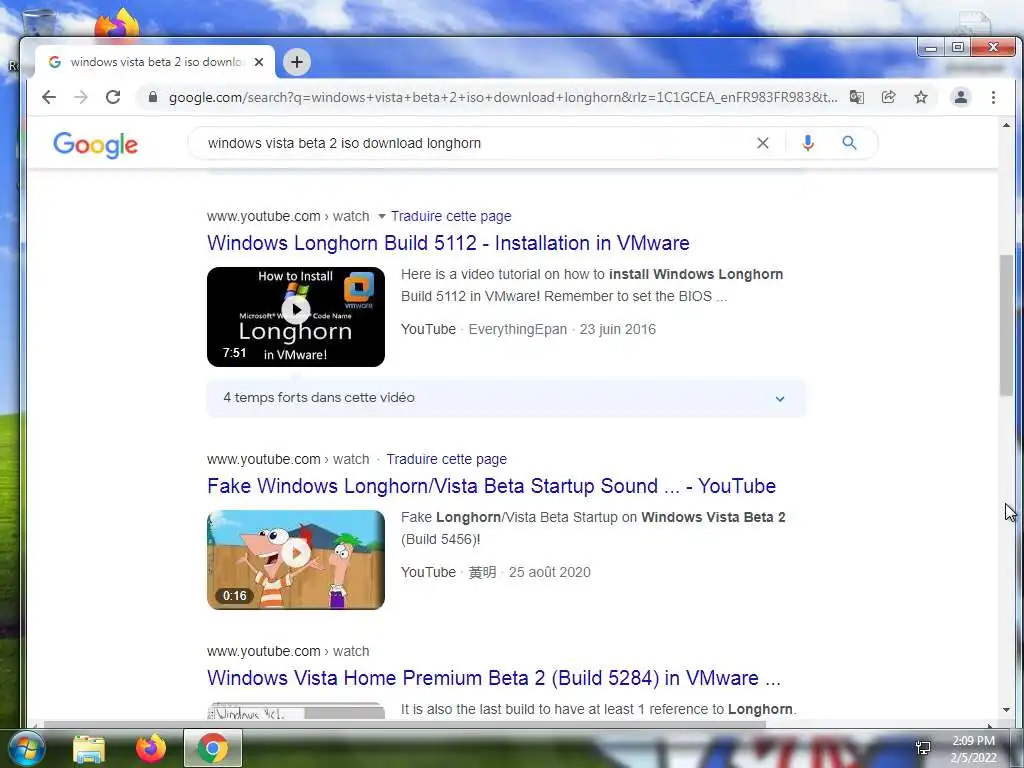Go to Google home via logo
Screen dimensions: 1024x768
[x=95, y=144]
